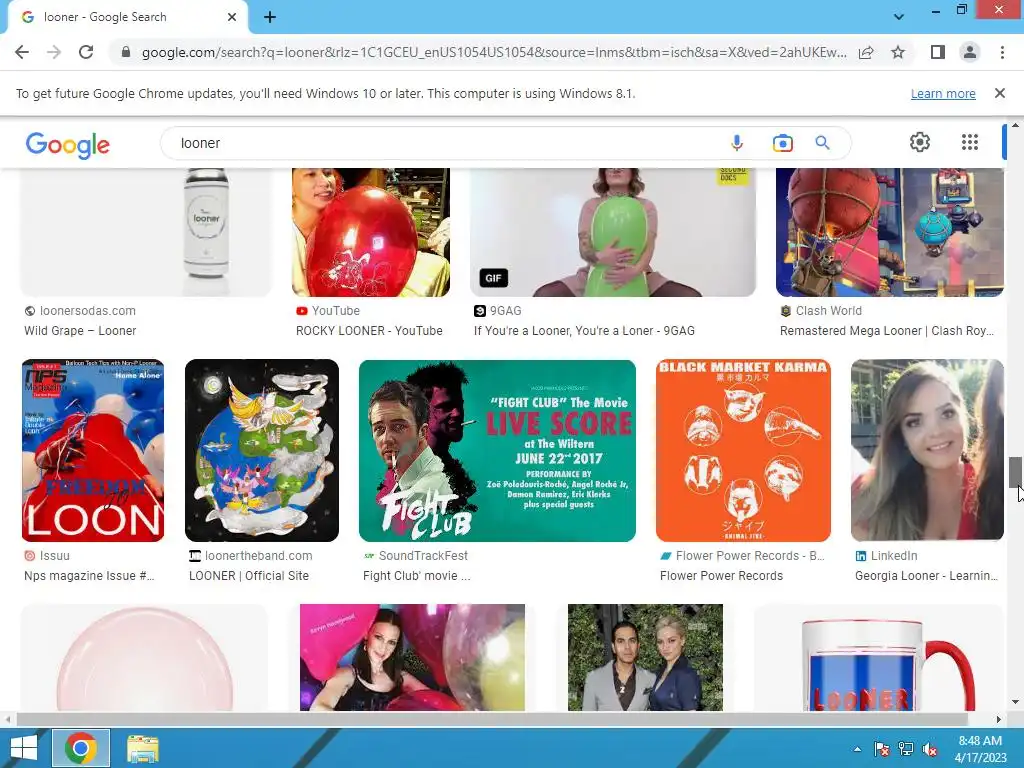
Task: Click loonertheband.com source label
Action: point(259,556)
